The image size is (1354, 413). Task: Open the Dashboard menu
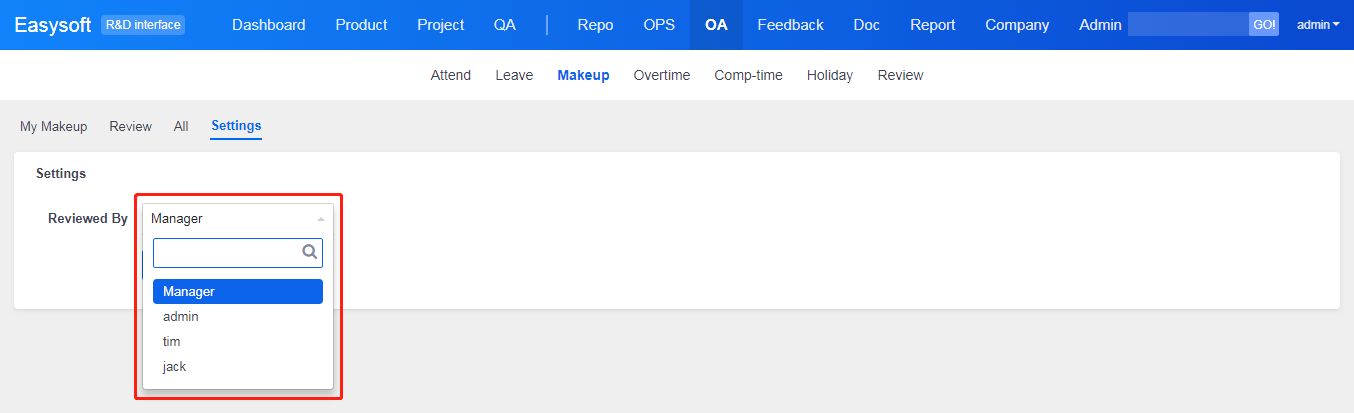[269, 25]
